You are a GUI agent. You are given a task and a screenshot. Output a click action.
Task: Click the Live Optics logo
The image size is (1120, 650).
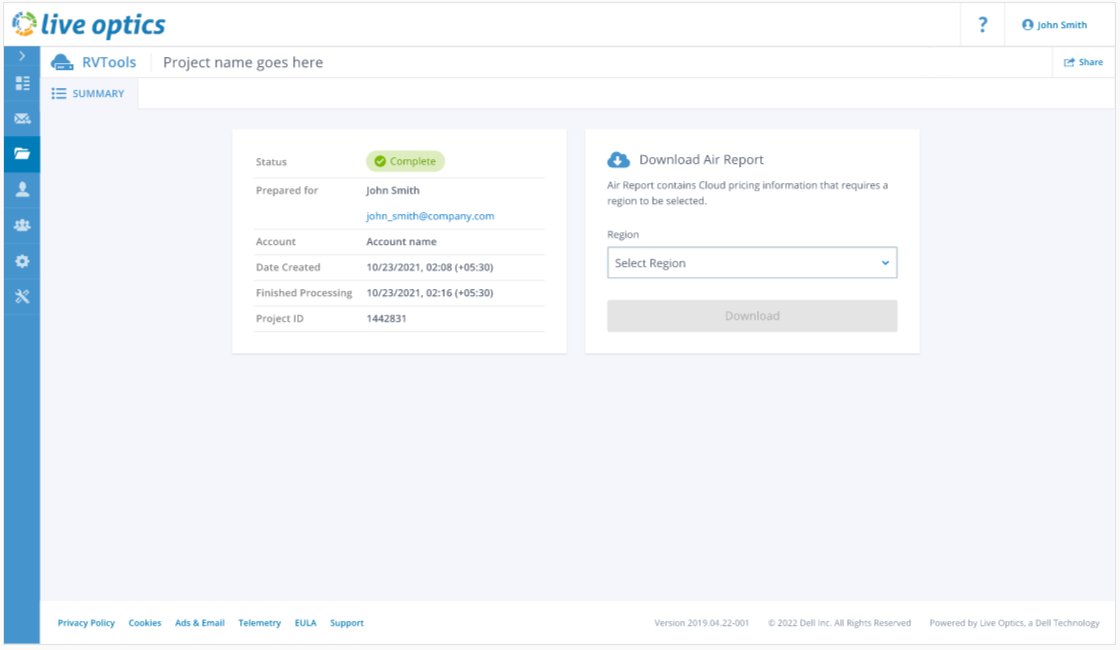[89, 25]
